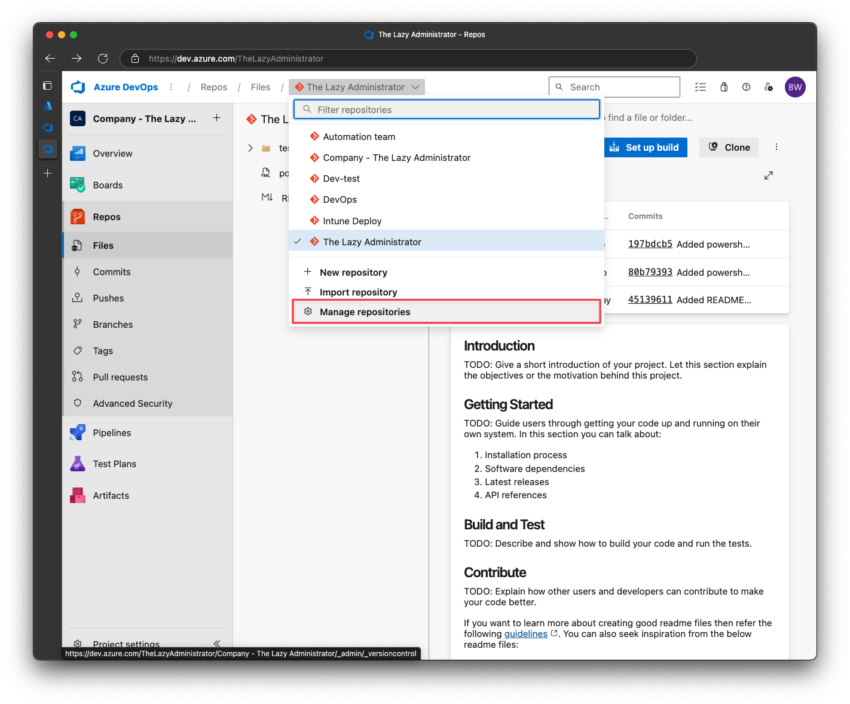Choose the Dev-test repository
The width and height of the screenshot is (850, 704).
click(447, 179)
